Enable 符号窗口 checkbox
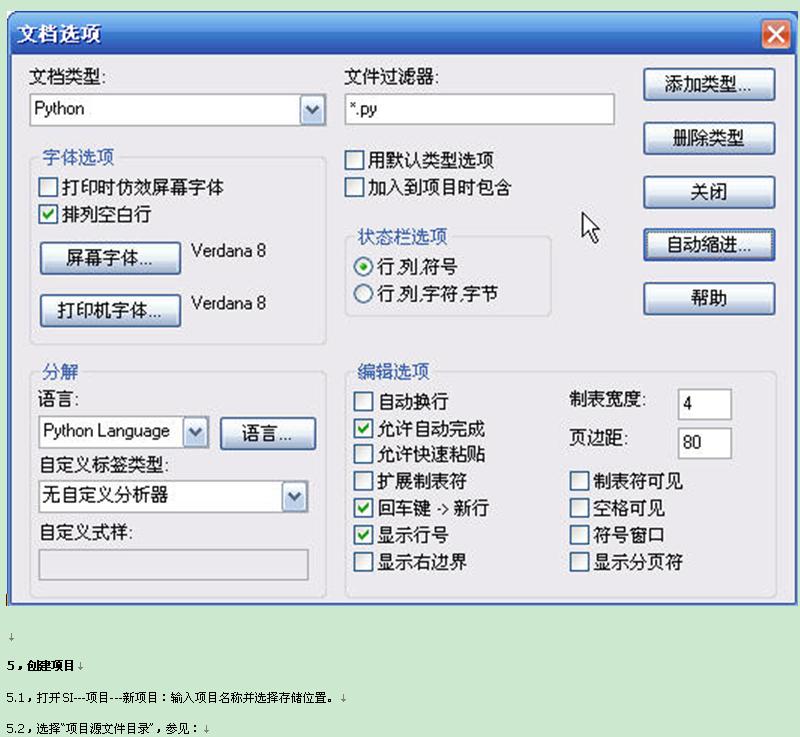800x737 pixels. (x=579, y=535)
